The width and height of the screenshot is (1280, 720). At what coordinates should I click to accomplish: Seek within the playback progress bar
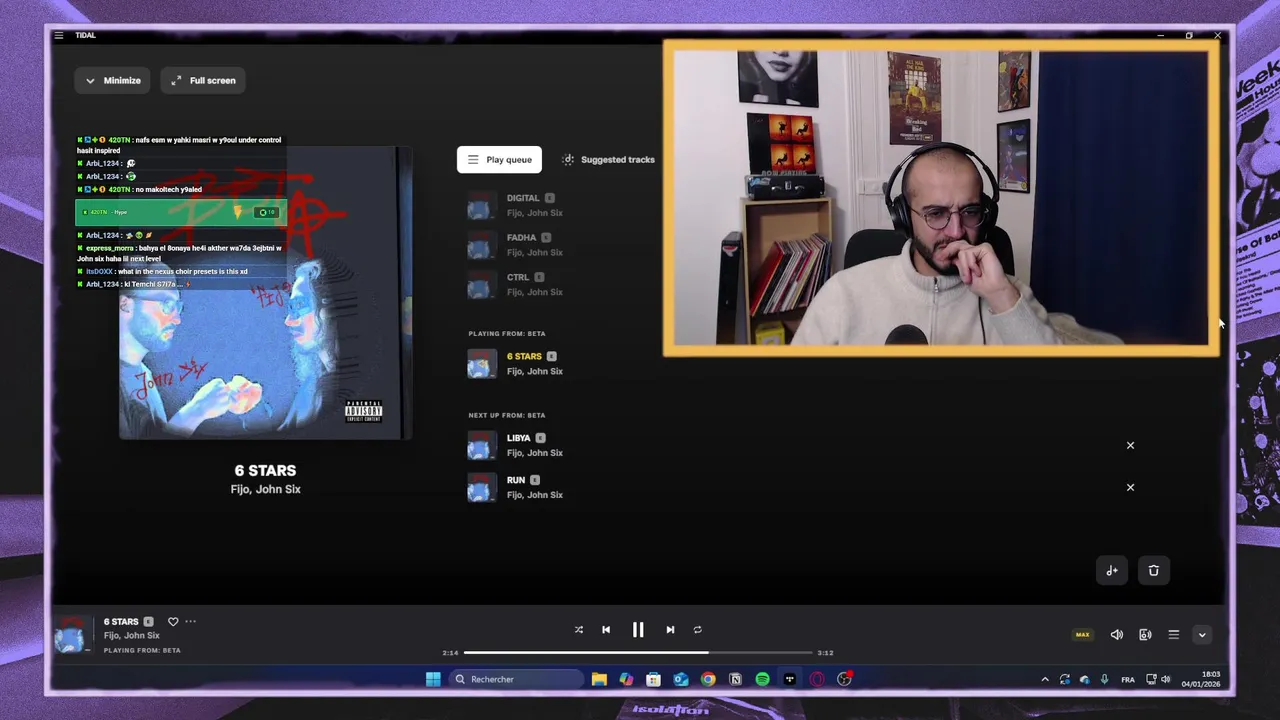click(638, 652)
